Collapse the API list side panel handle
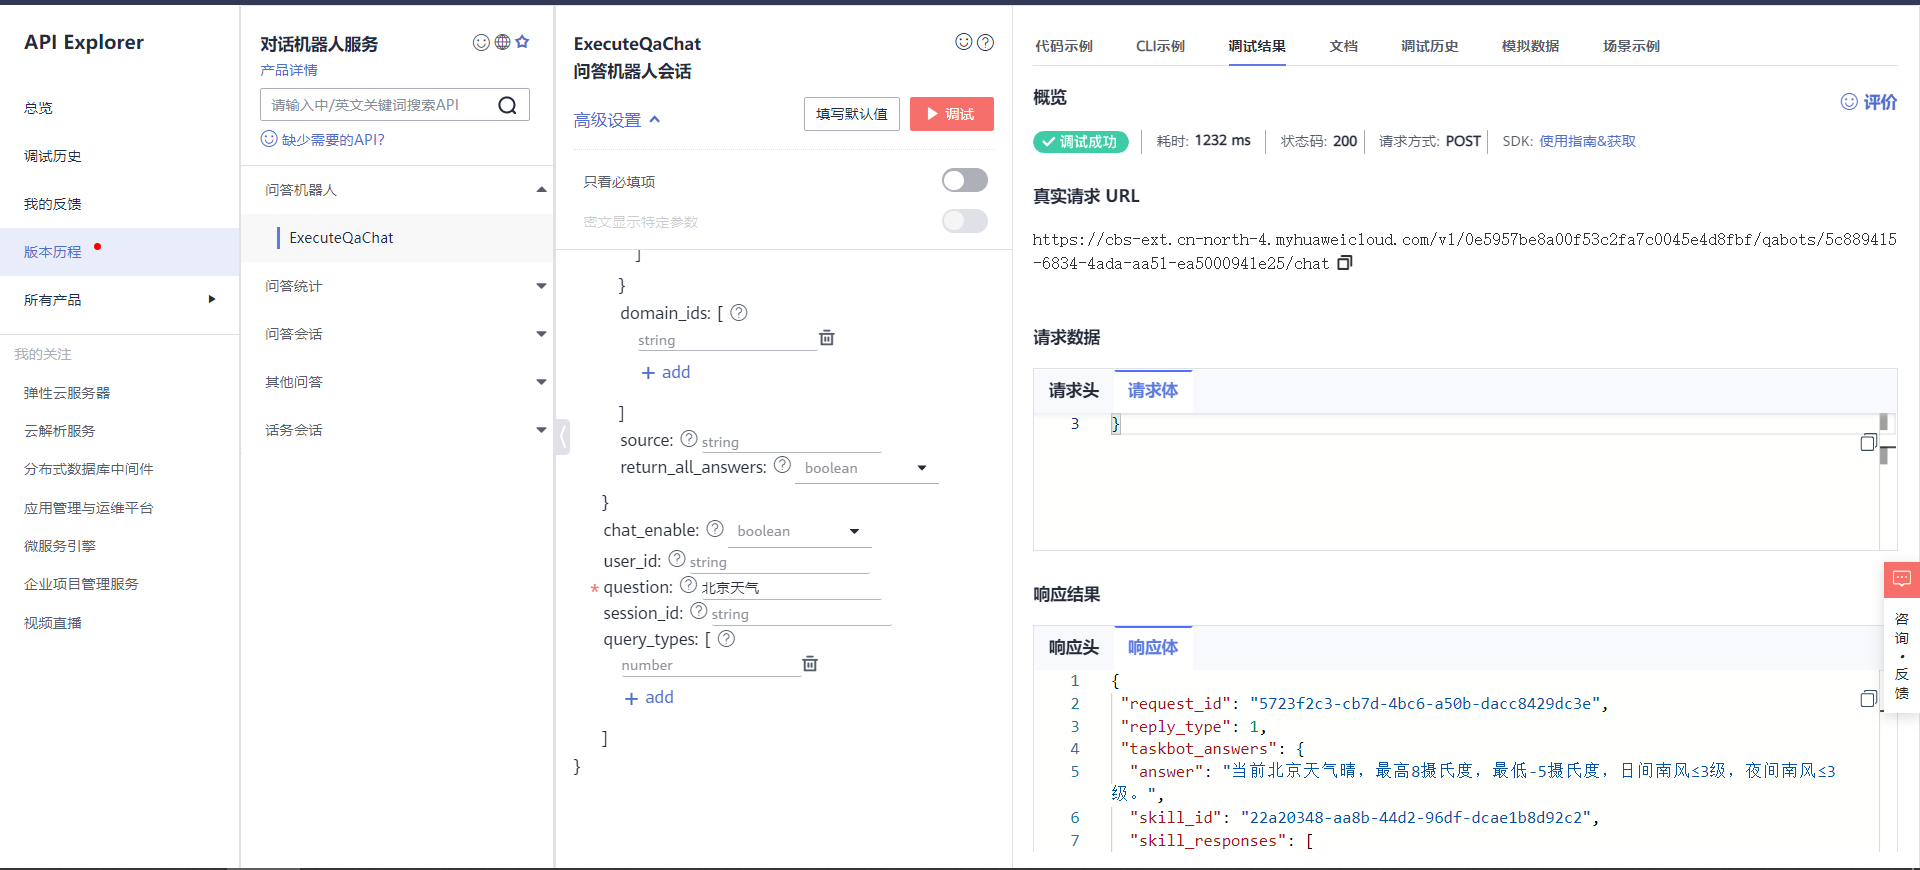Screen dimensions: 1920x870 [562, 436]
